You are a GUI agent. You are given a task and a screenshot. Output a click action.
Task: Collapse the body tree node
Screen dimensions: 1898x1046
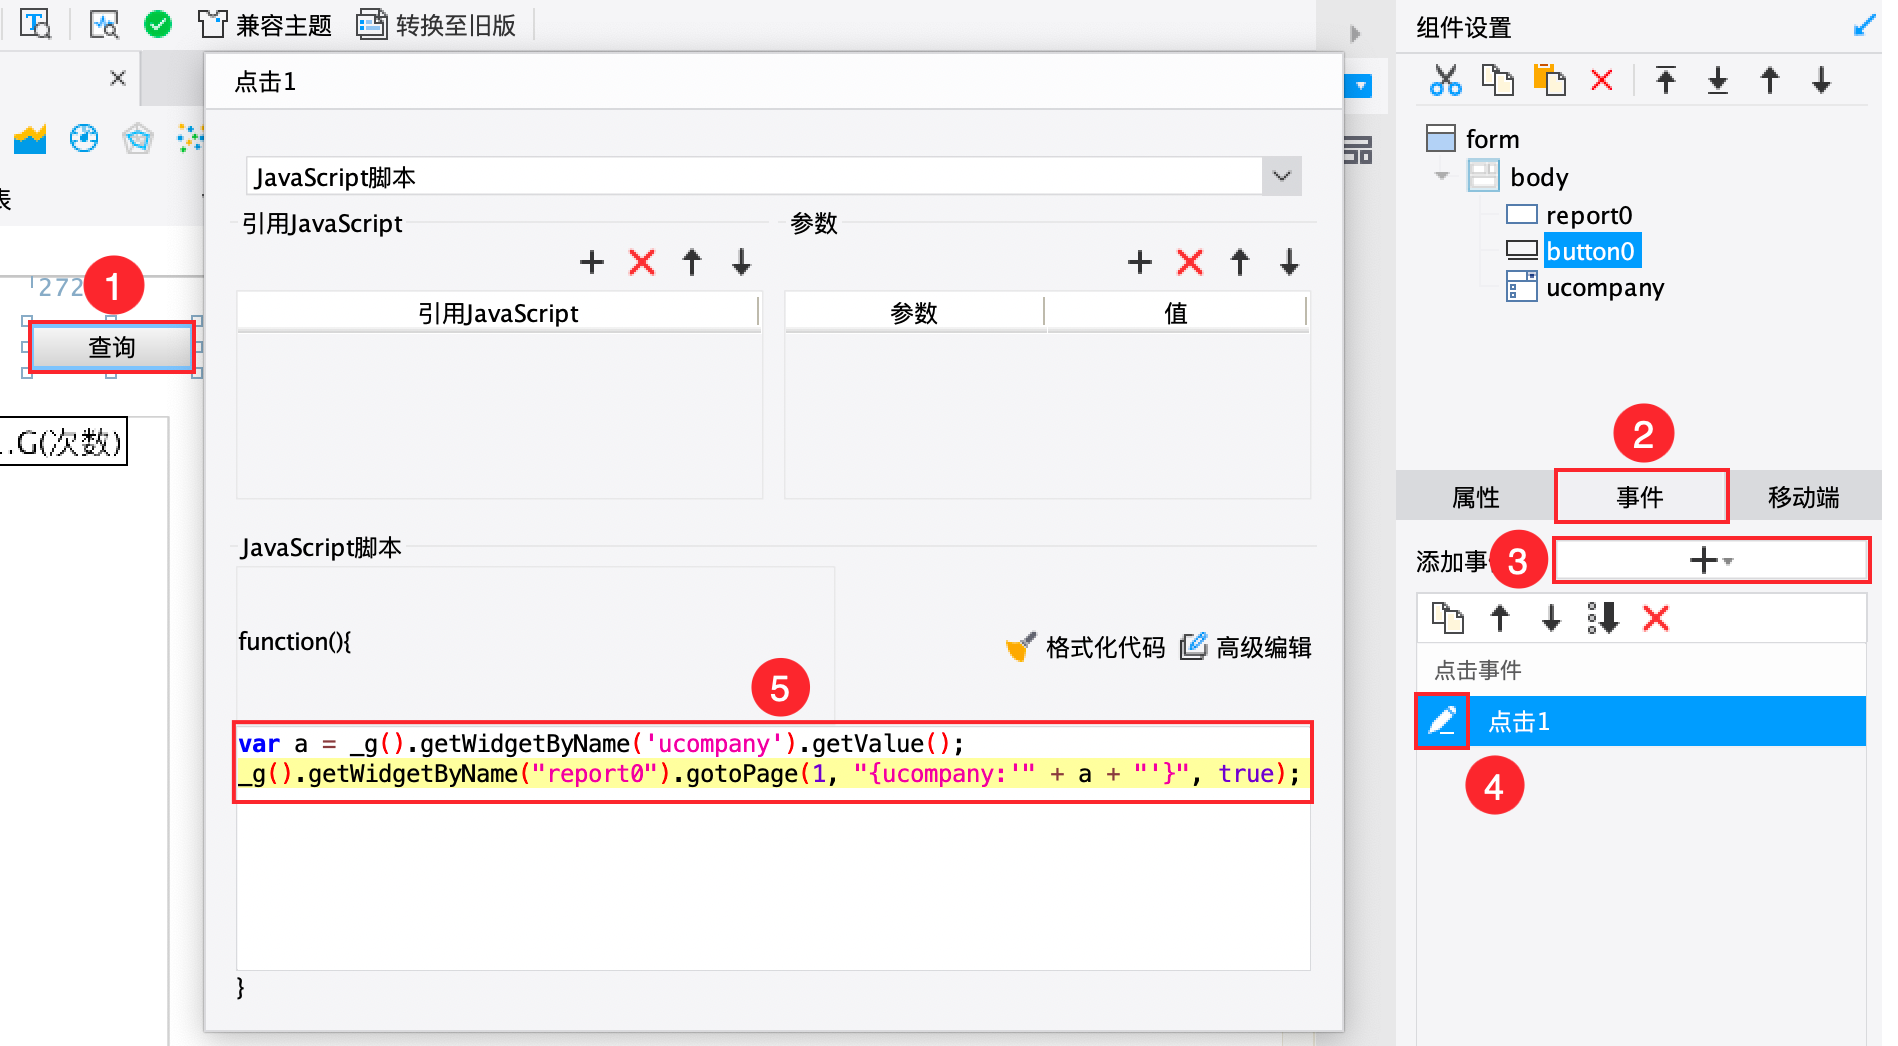[x=1441, y=176]
